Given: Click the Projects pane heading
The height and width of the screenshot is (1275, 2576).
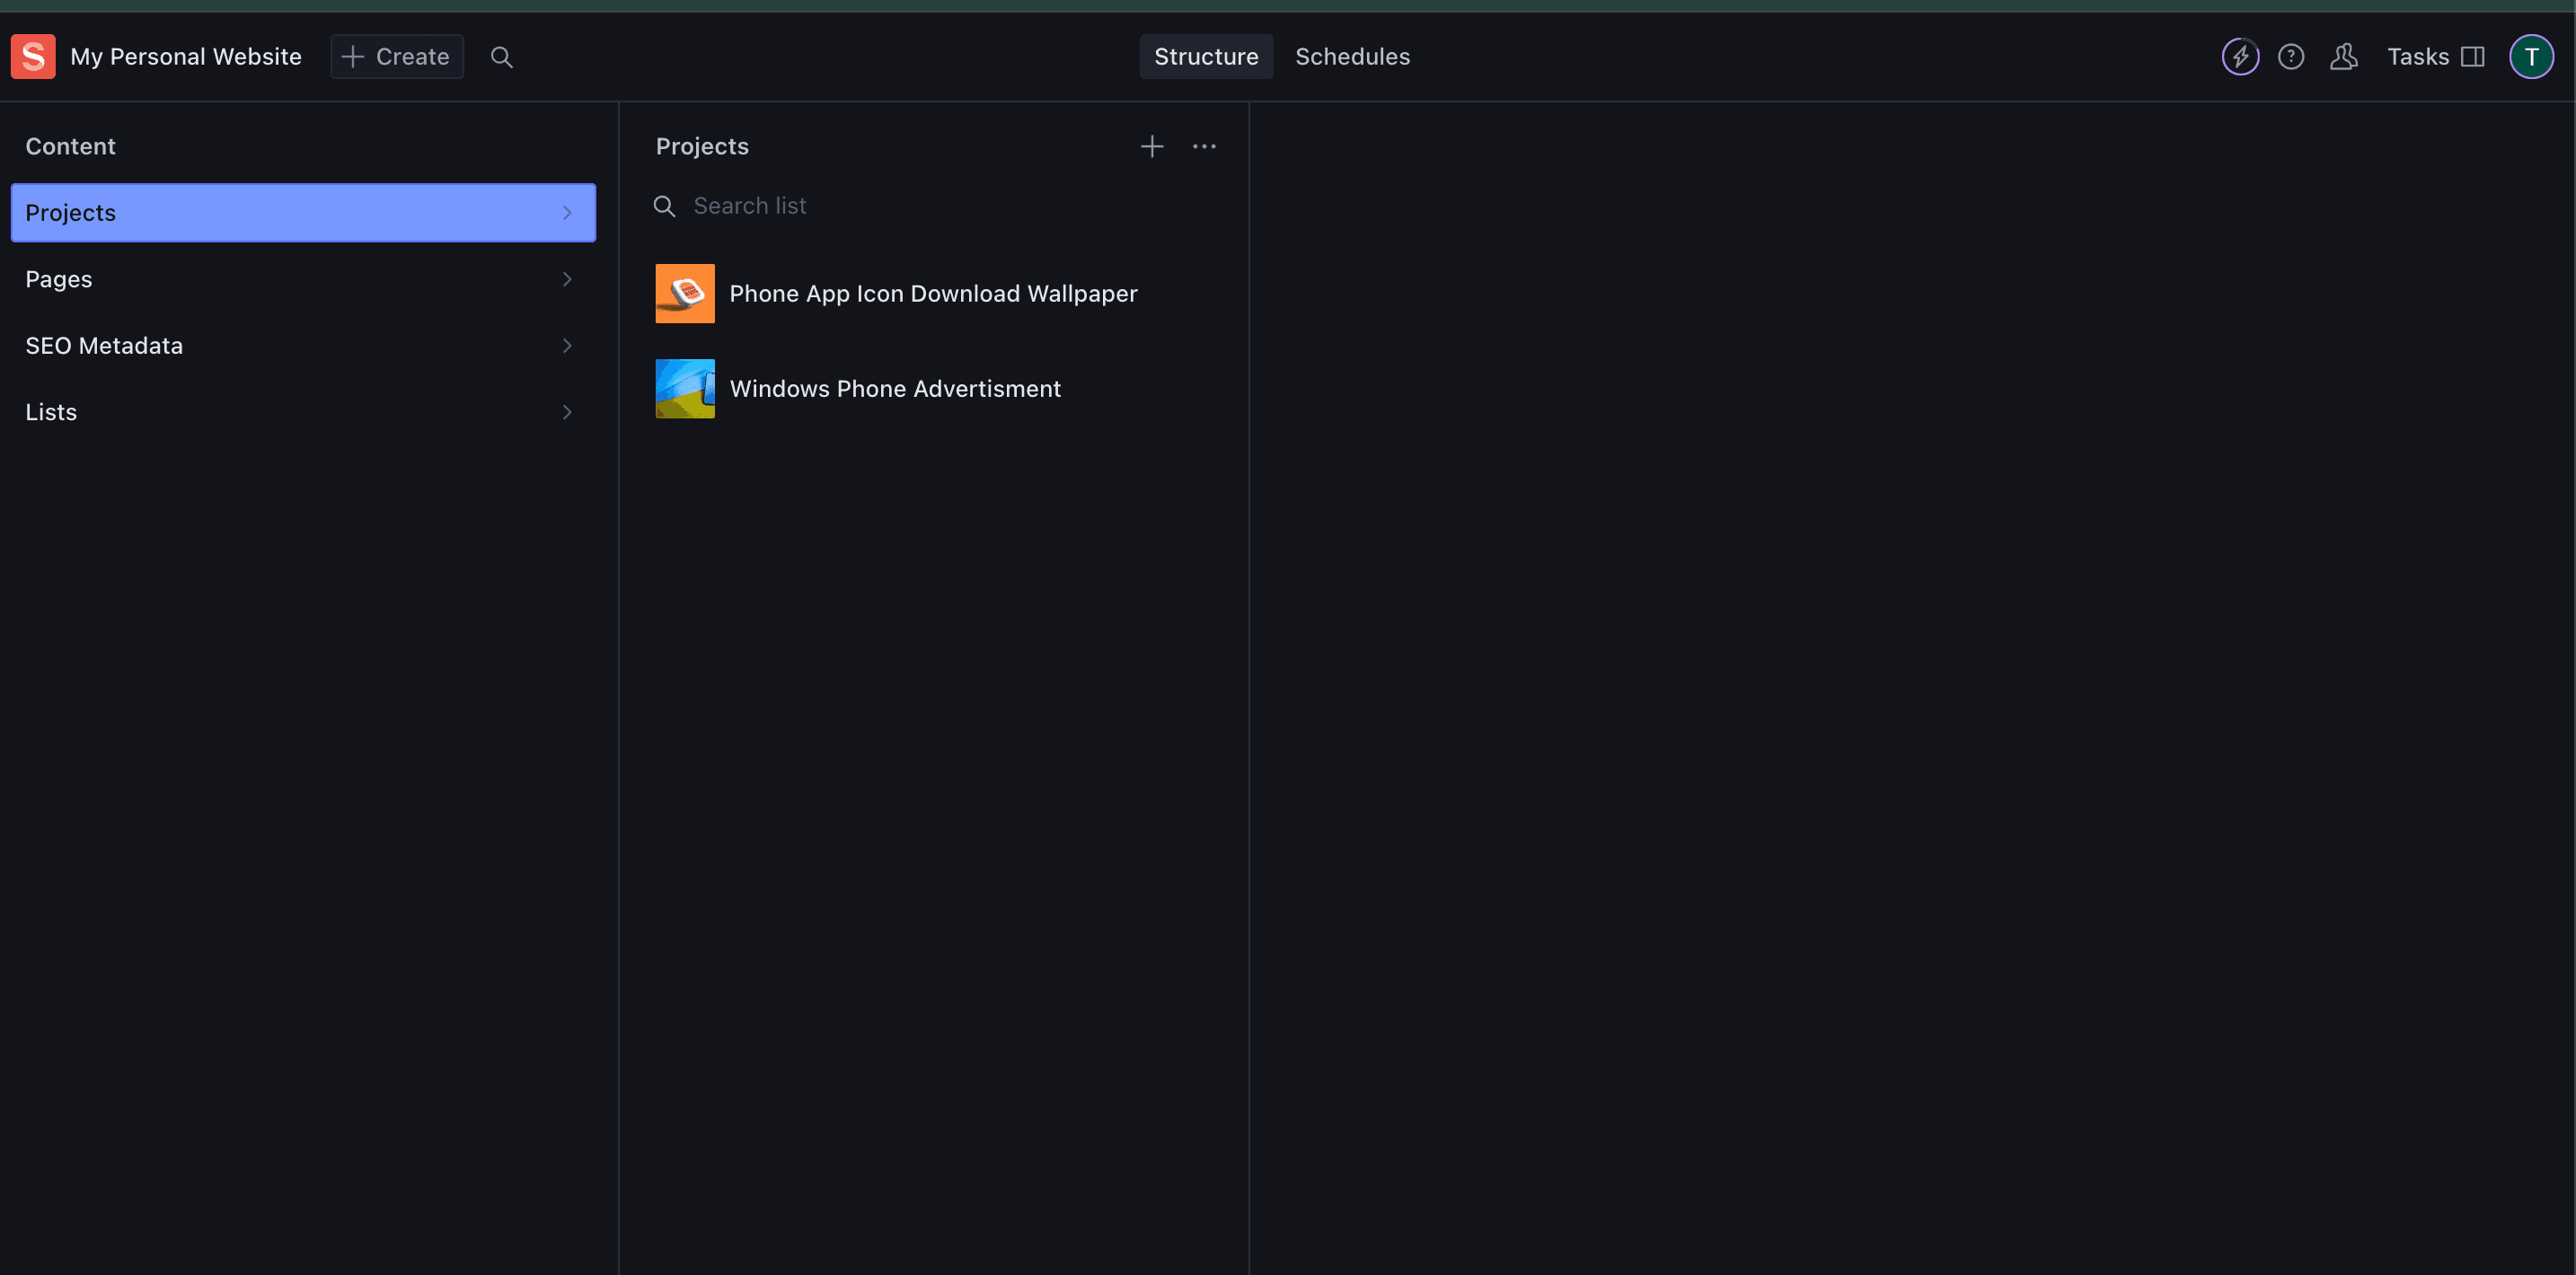Looking at the screenshot, I should 702,147.
